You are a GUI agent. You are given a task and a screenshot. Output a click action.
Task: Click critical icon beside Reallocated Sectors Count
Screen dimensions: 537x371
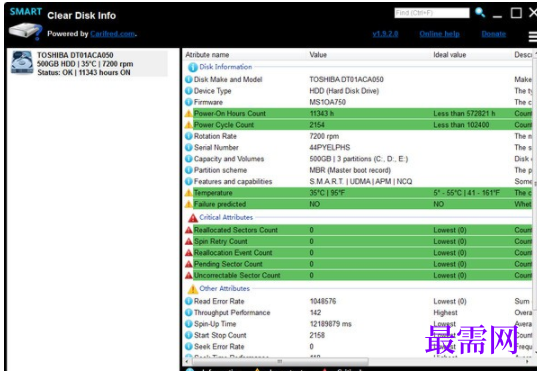pyautogui.click(x=188, y=230)
